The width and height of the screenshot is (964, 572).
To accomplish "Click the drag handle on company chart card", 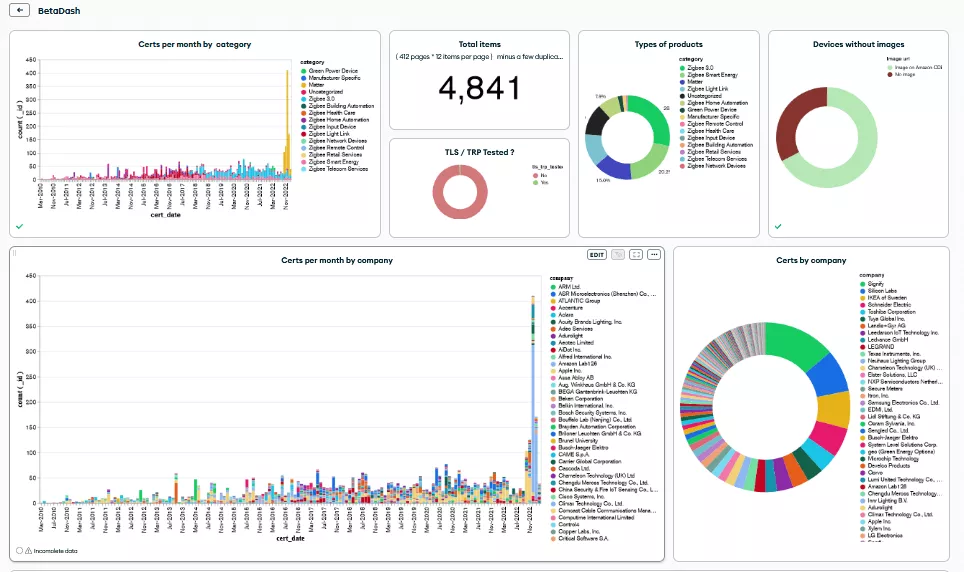I will pos(14,254).
